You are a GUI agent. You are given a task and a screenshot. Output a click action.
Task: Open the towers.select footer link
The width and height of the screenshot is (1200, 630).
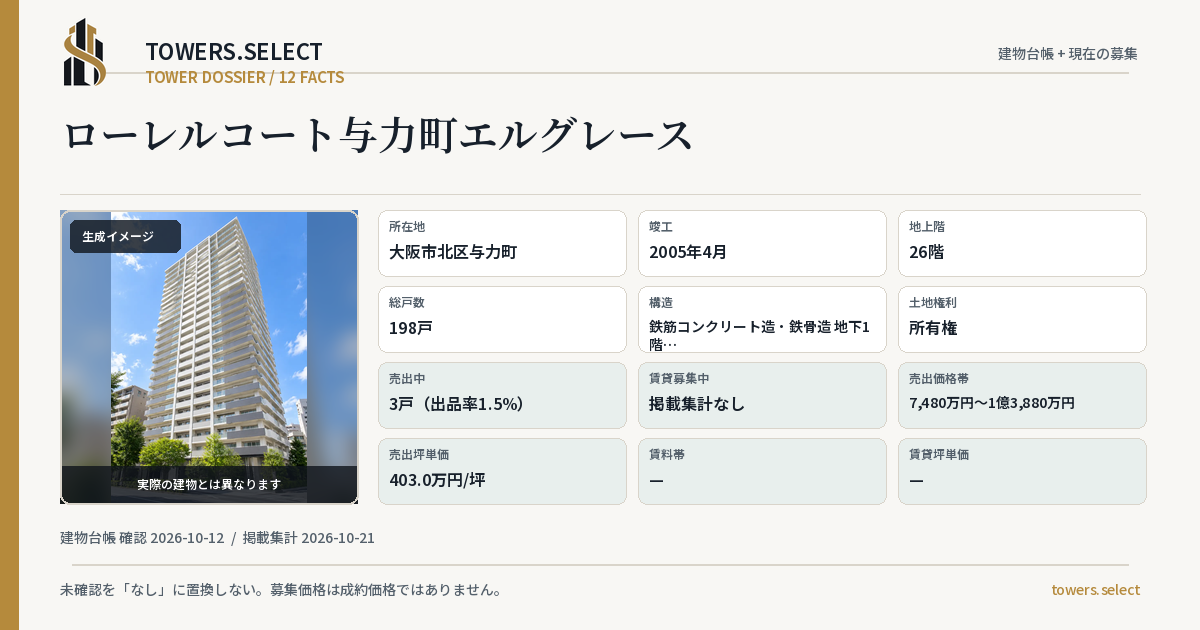[x=1095, y=590]
